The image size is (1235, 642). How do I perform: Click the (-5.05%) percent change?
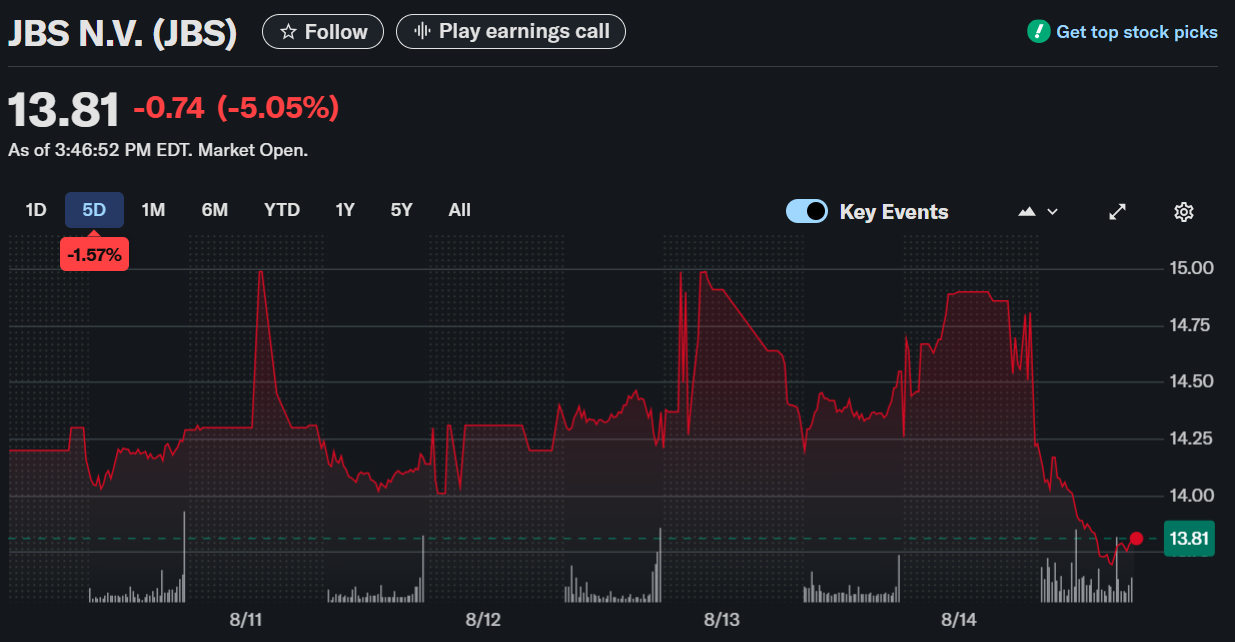point(278,108)
